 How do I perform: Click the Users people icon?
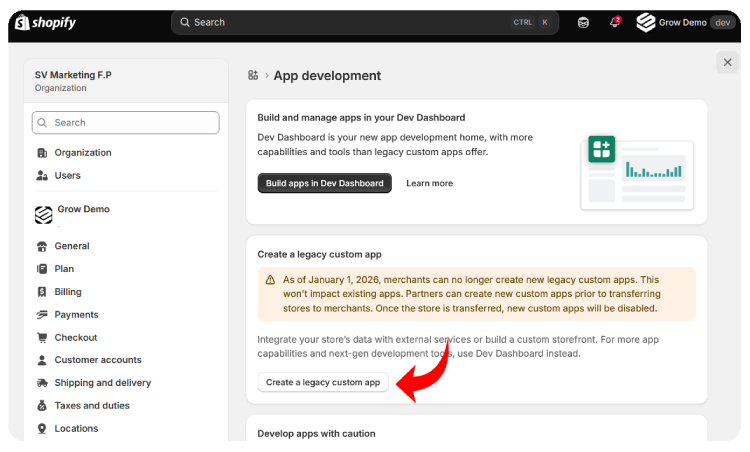point(42,176)
